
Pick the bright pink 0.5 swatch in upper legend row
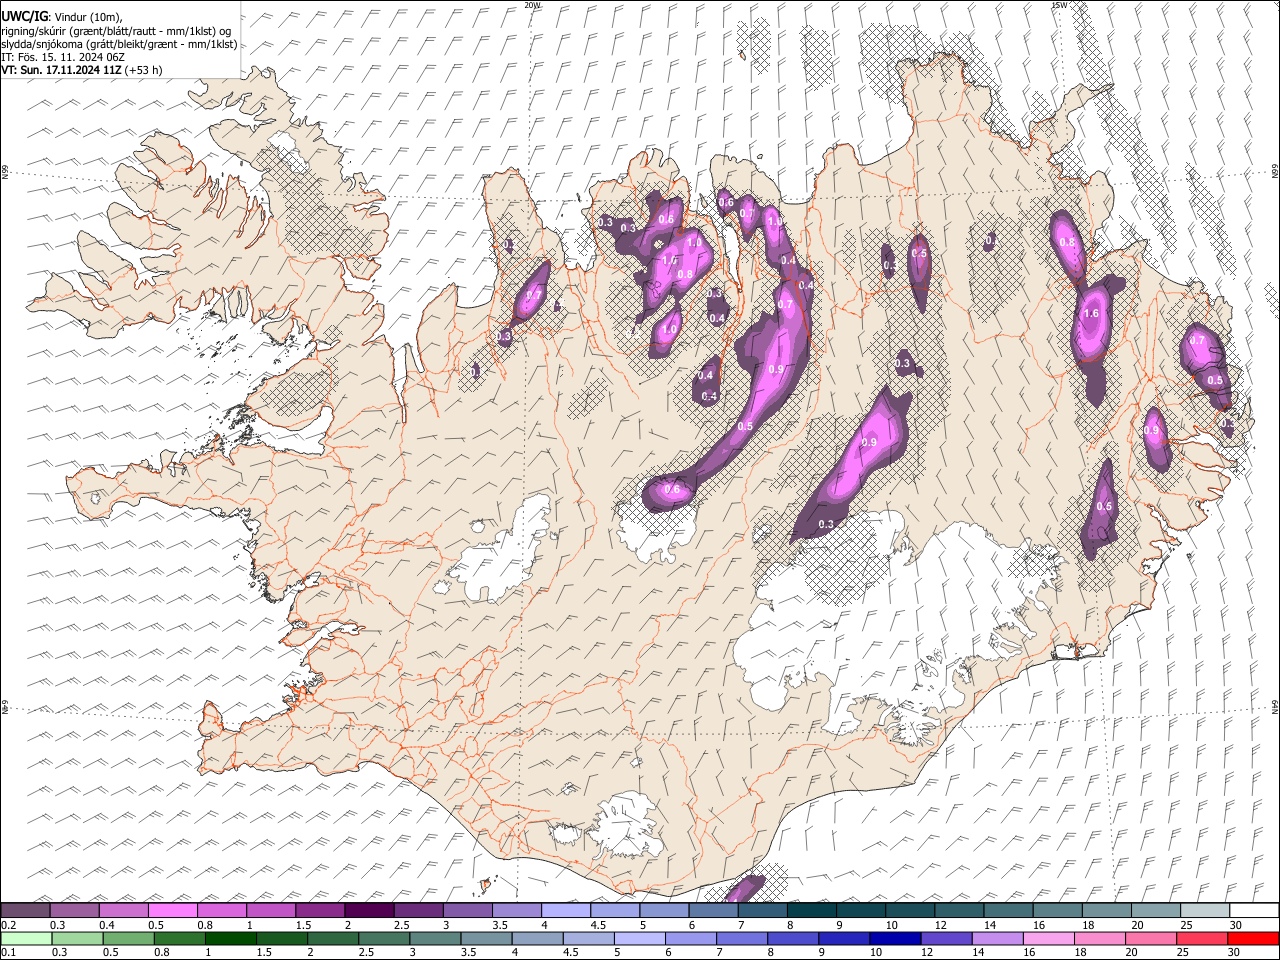coord(173,910)
